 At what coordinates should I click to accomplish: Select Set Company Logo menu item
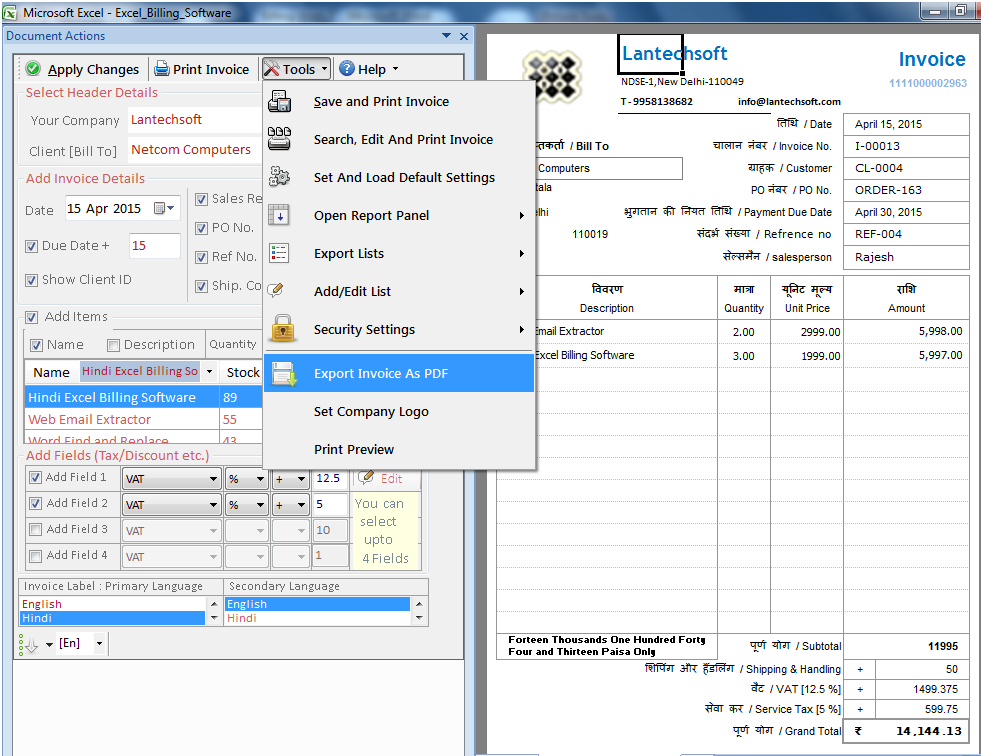pyautogui.click(x=399, y=411)
